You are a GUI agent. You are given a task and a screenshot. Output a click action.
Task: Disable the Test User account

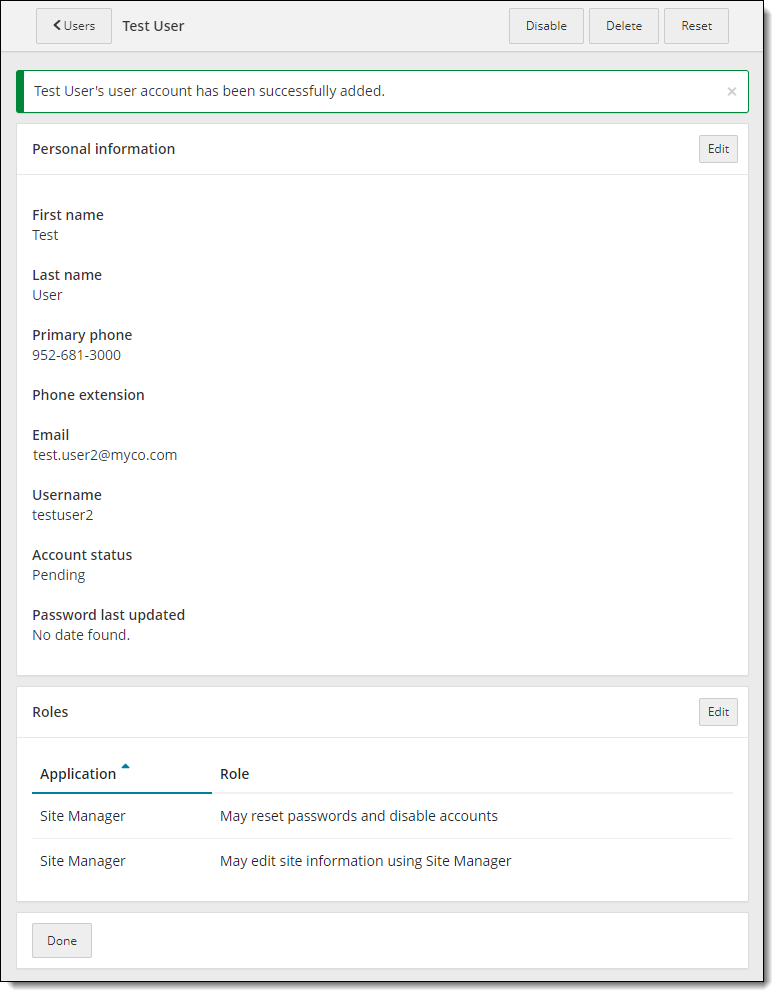pos(546,26)
